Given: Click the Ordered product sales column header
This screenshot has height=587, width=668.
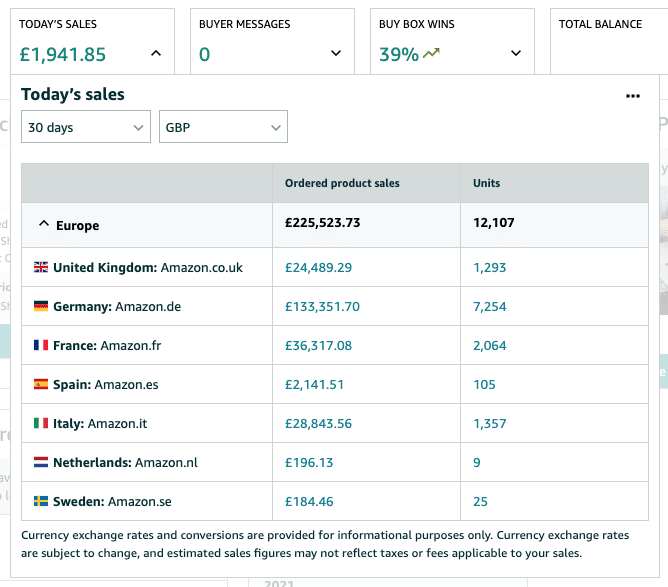Looking at the screenshot, I should [x=342, y=183].
